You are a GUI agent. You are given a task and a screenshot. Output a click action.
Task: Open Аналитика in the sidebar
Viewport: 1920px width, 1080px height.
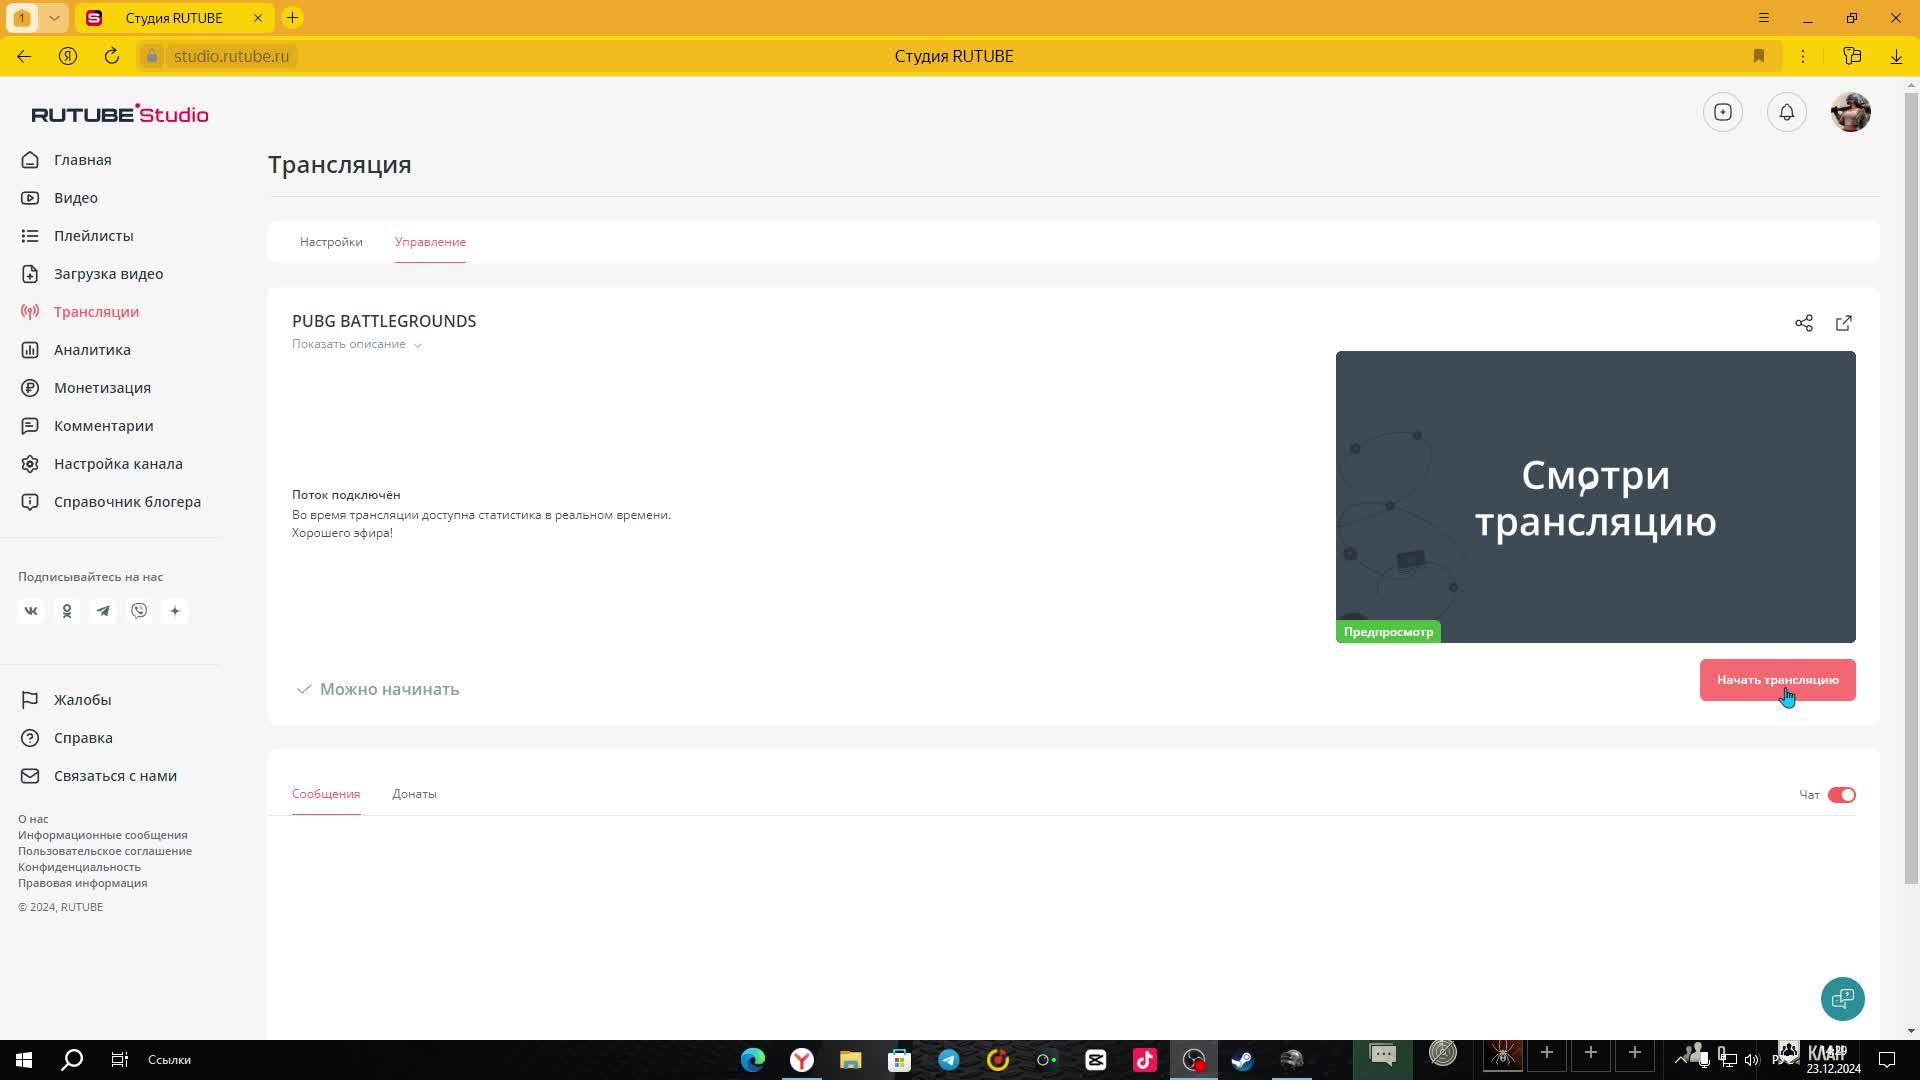(92, 350)
